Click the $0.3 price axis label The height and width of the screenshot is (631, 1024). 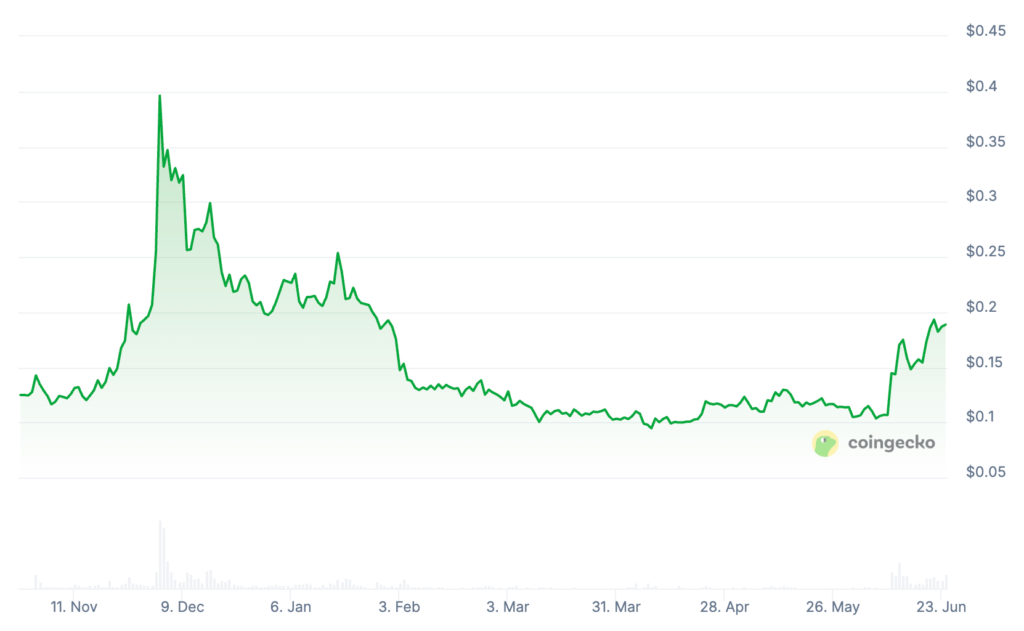[981, 197]
